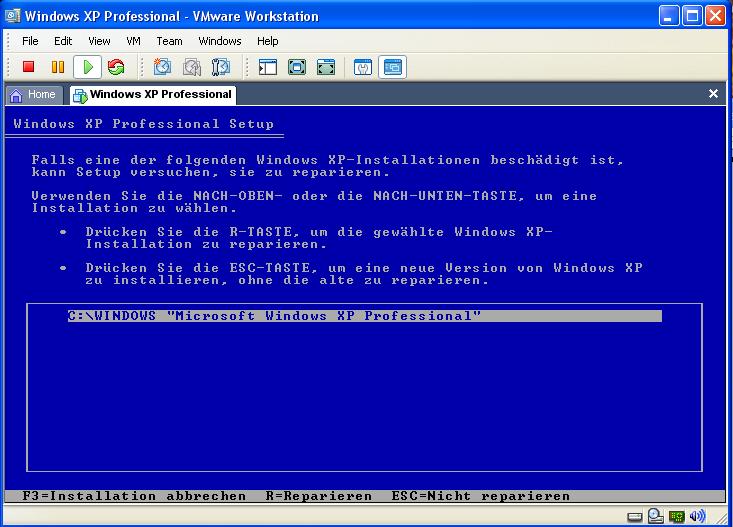Viewport: 733px width, 527px height.
Task: Maximize the VMware Workstation window
Action: 692,16
